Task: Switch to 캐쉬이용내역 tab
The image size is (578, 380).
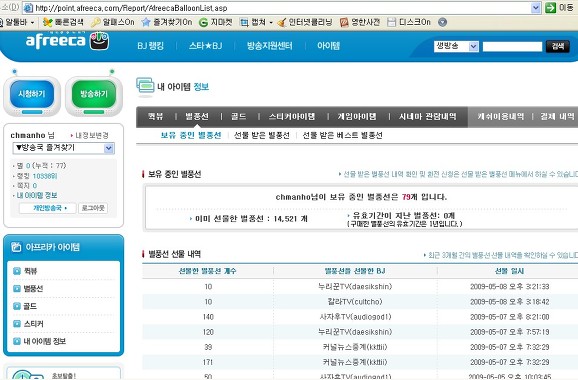Action: coord(500,116)
